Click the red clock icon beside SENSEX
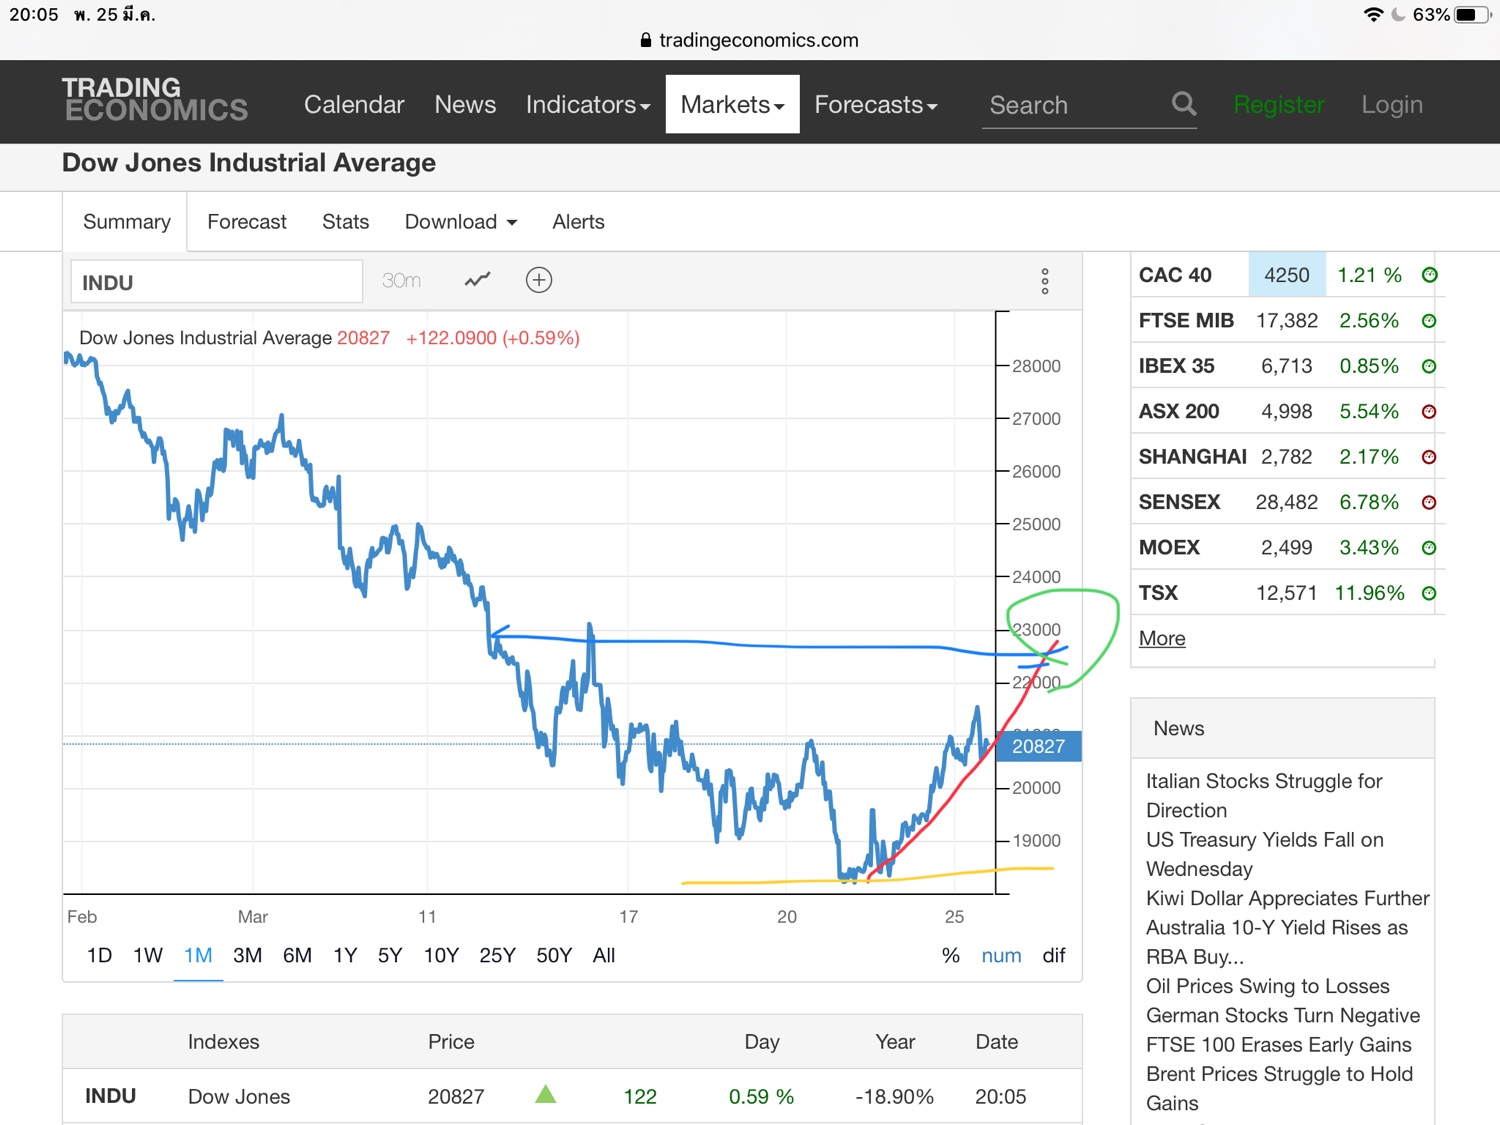1500x1125 pixels. pos(1429,502)
